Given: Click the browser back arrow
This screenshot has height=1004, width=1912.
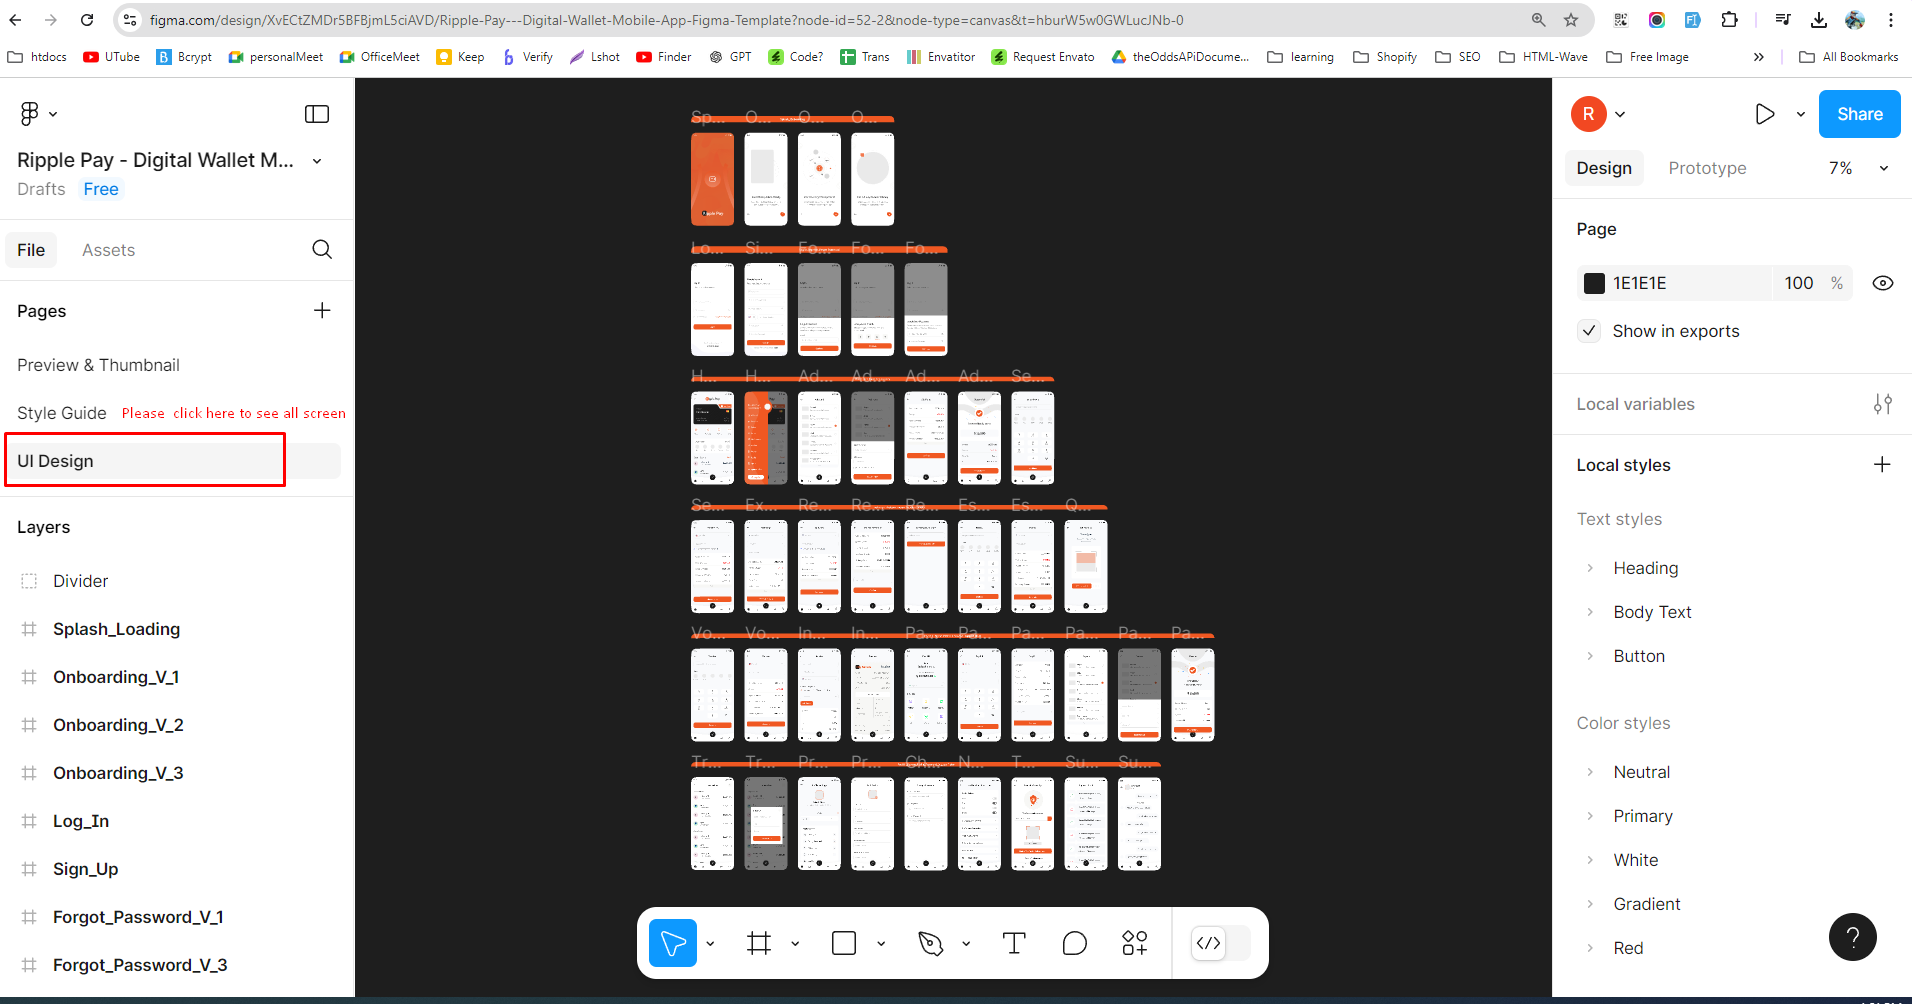Looking at the screenshot, I should click(x=15, y=20).
